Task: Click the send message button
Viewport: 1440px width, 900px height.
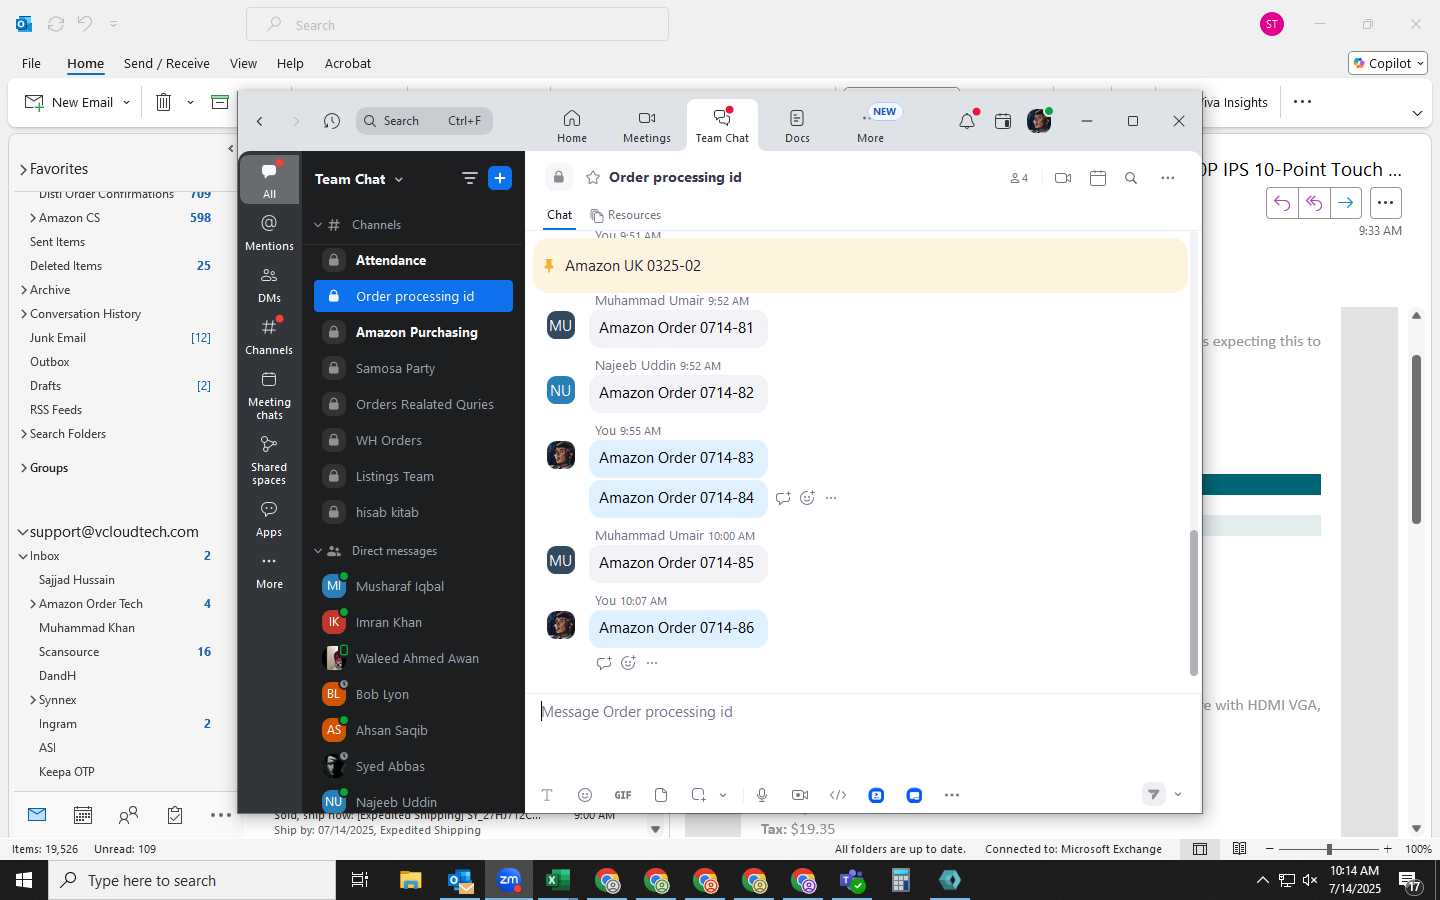Action: 1154,794
